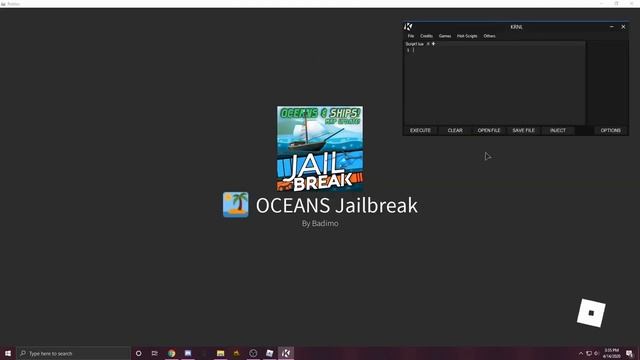Click the 'OCEANS Jailbreak' title text

pos(337,205)
